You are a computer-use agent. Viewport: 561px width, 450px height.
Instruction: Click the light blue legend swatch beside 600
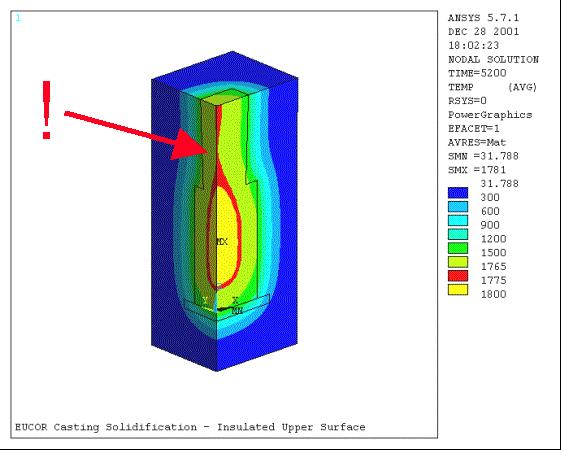(x=458, y=207)
